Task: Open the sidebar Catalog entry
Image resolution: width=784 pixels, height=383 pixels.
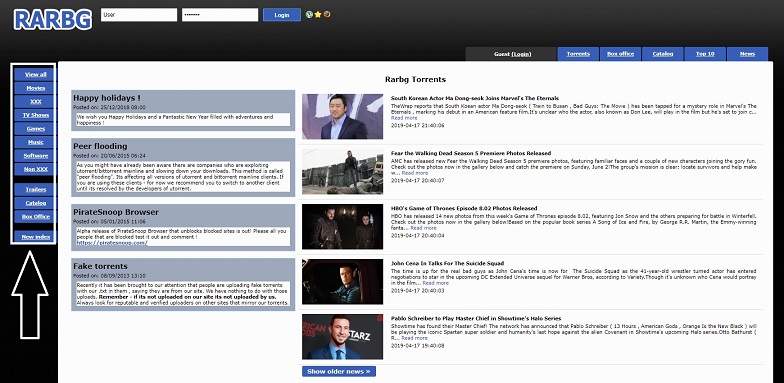Action: [36, 203]
